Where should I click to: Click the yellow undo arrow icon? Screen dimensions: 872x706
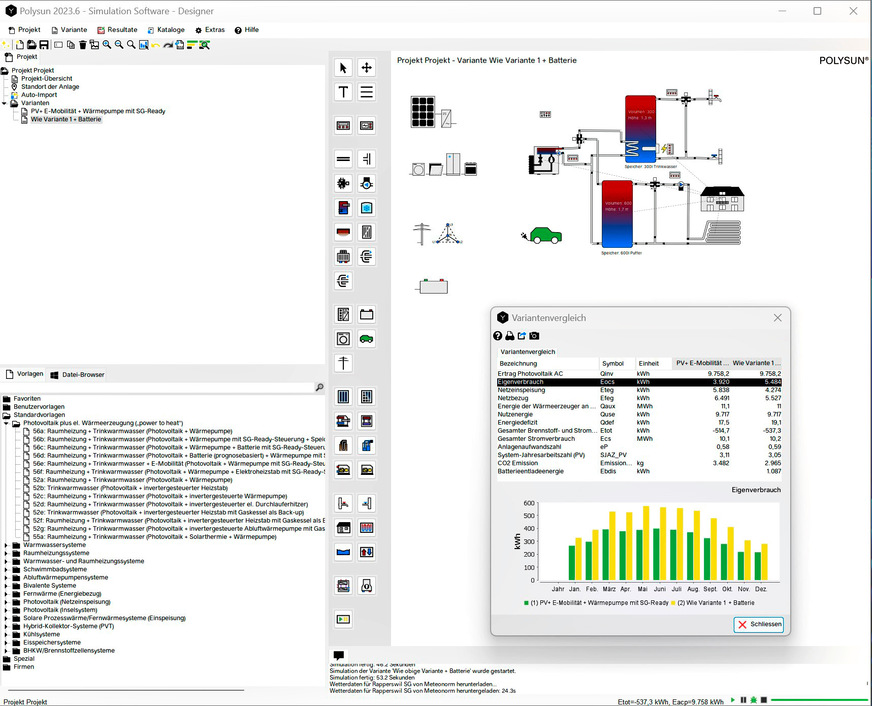pyautogui.click(x=156, y=45)
